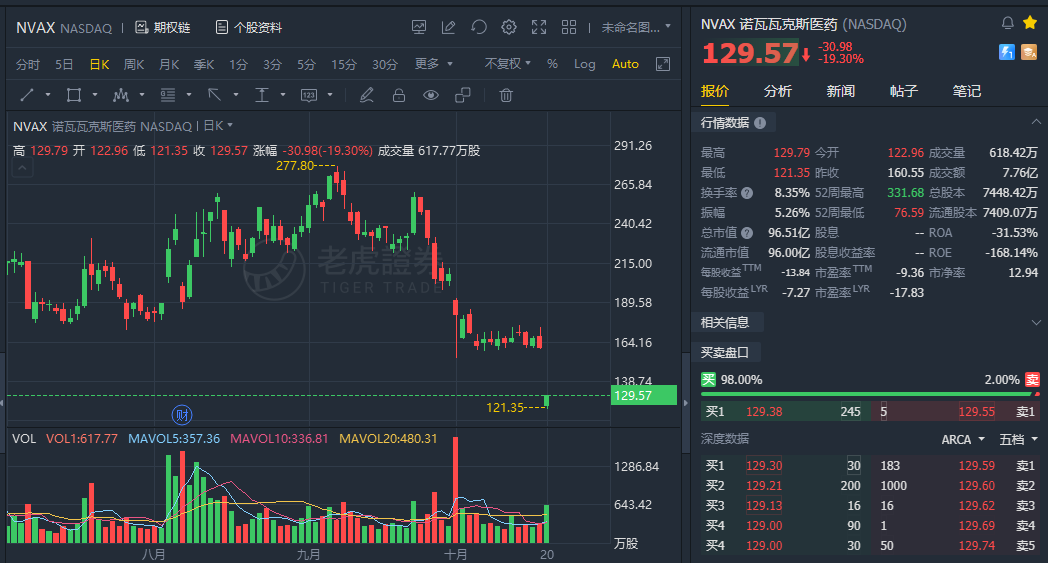Click the 129.57 current price label
Screen dimensions: 1048x563
pyautogui.click(x=643, y=395)
